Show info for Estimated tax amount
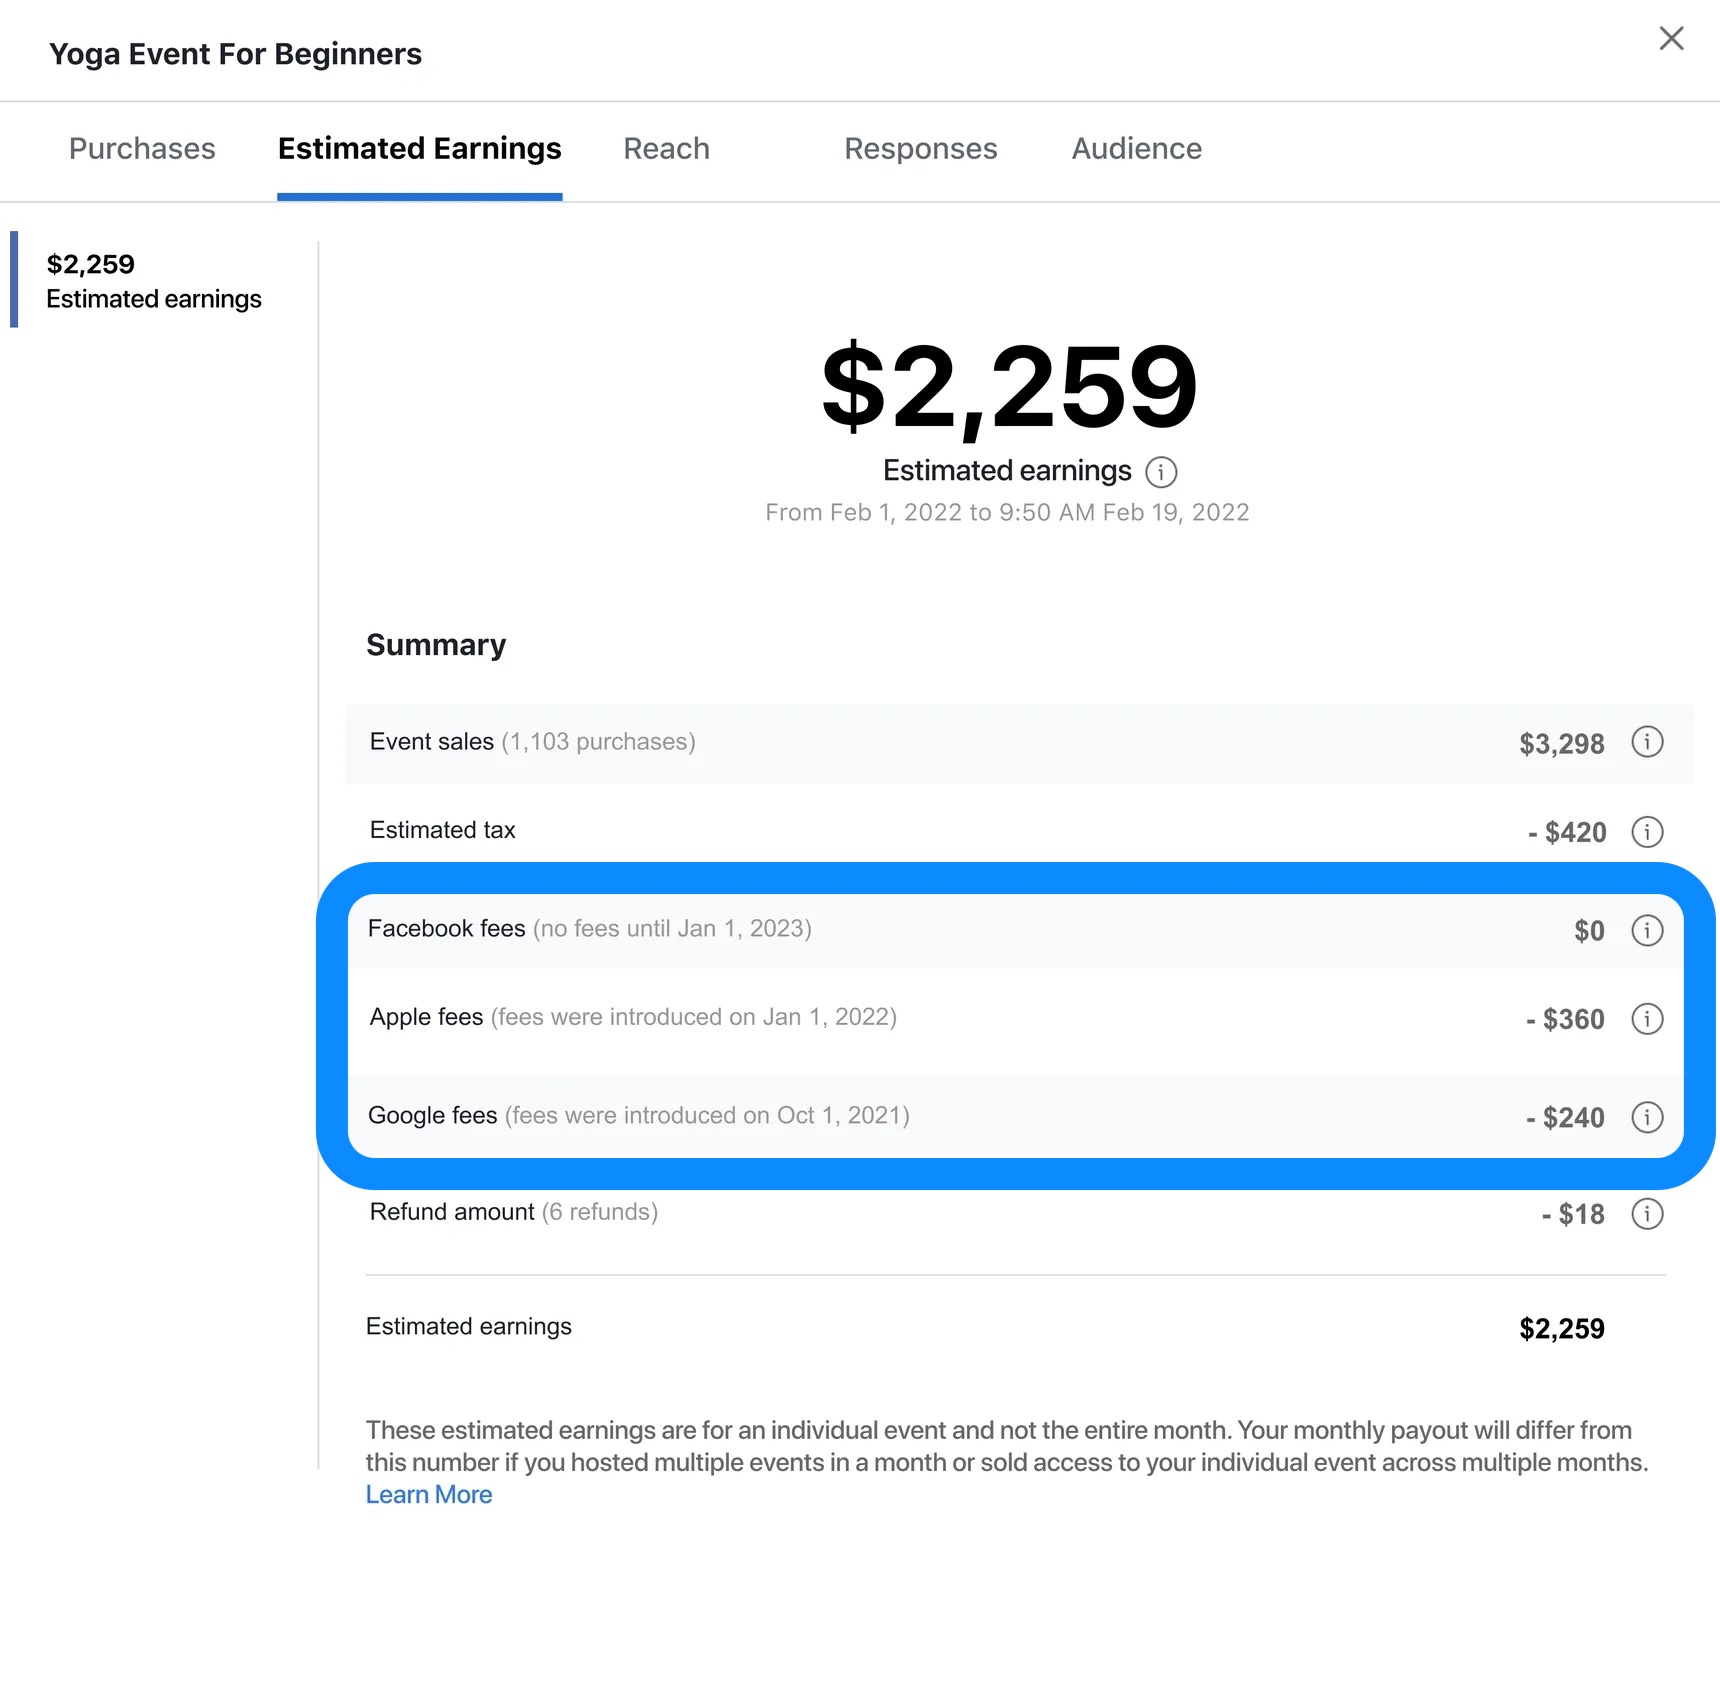The height and width of the screenshot is (1684, 1720). click(x=1647, y=832)
